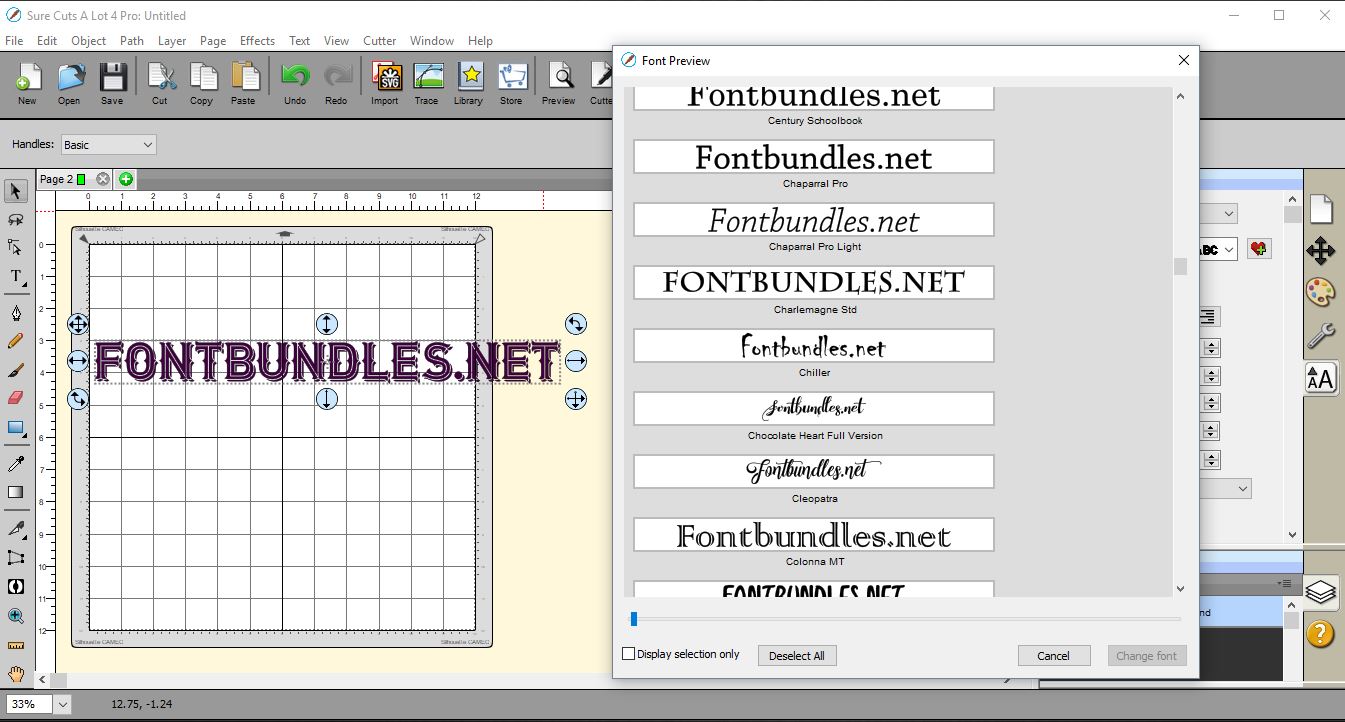Image resolution: width=1345 pixels, height=722 pixels.
Task: Select the pen Draw tool
Action: click(x=16, y=313)
